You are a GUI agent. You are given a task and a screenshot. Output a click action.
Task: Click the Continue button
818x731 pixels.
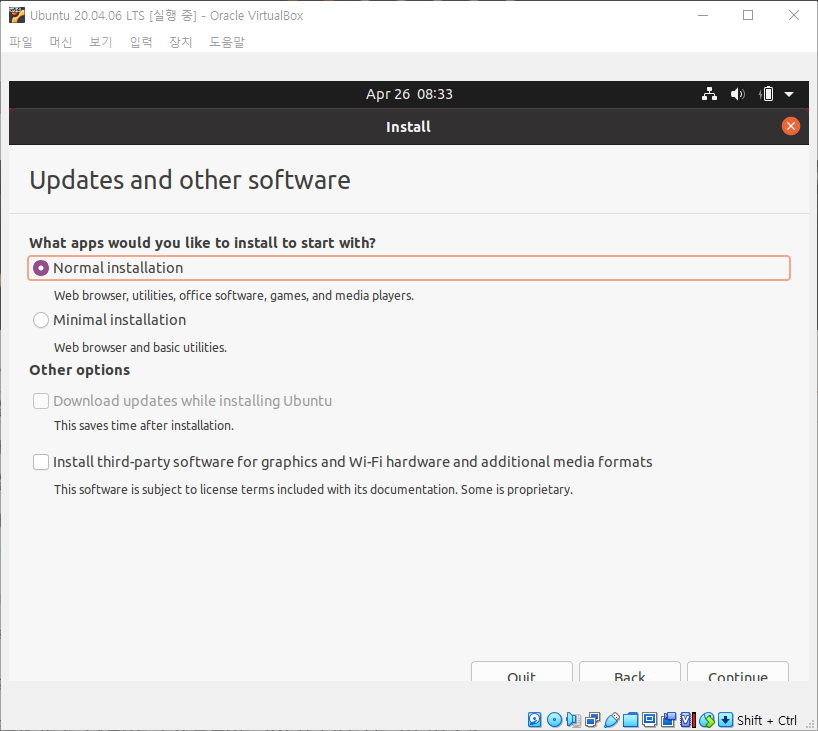[738, 672]
